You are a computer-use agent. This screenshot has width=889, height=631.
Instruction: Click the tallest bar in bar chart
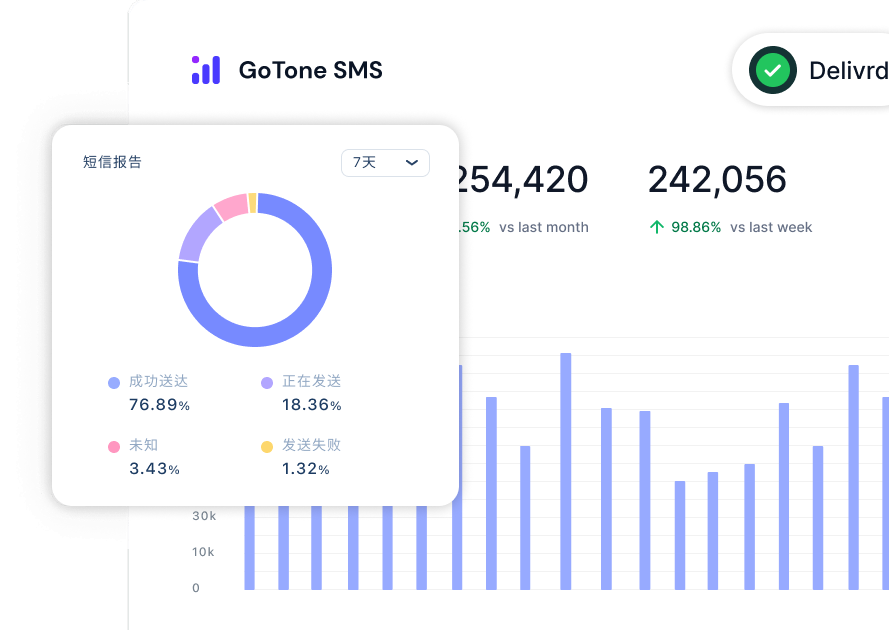point(565,470)
